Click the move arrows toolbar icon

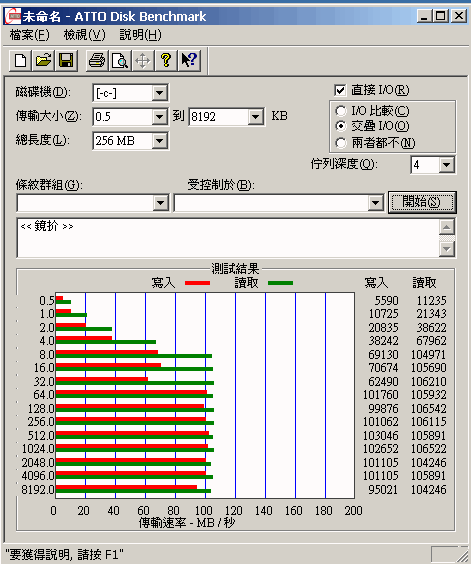pos(143,60)
